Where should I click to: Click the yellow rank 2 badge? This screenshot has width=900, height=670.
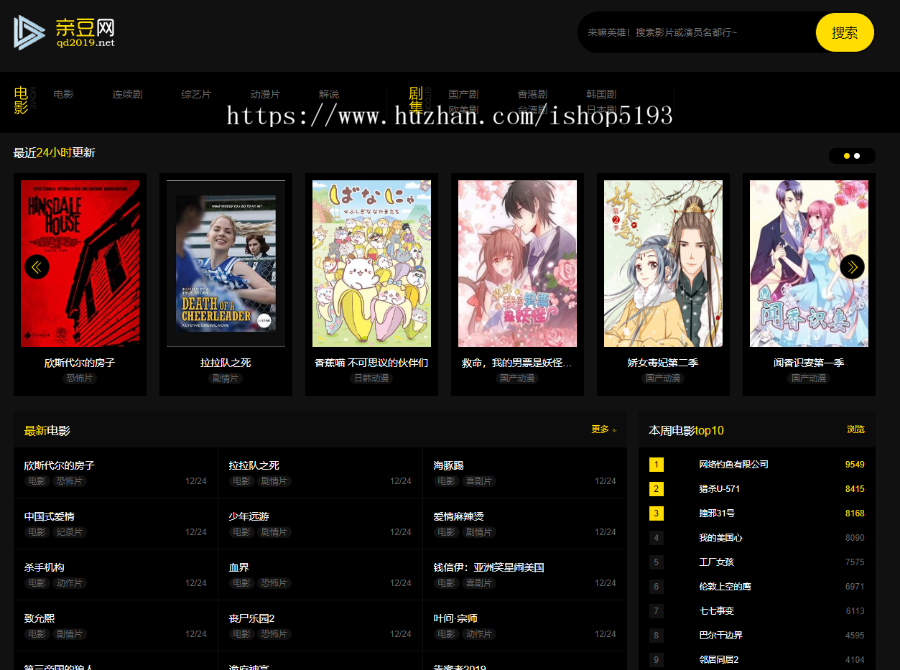[656, 489]
